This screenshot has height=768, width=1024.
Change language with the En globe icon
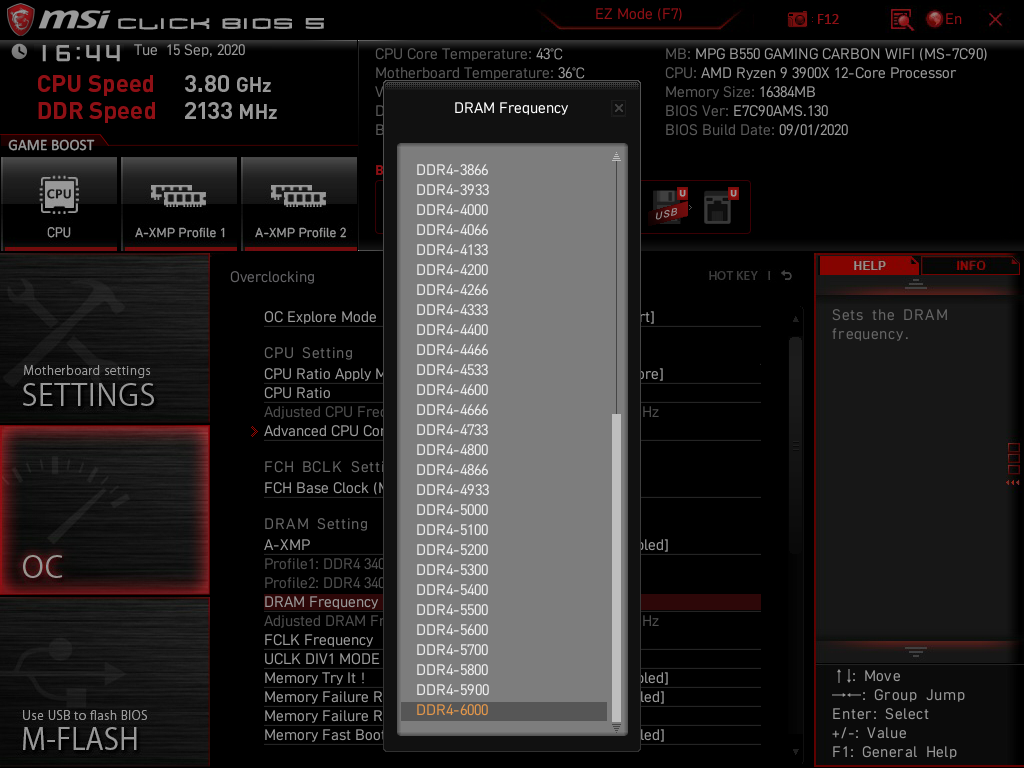click(944, 19)
